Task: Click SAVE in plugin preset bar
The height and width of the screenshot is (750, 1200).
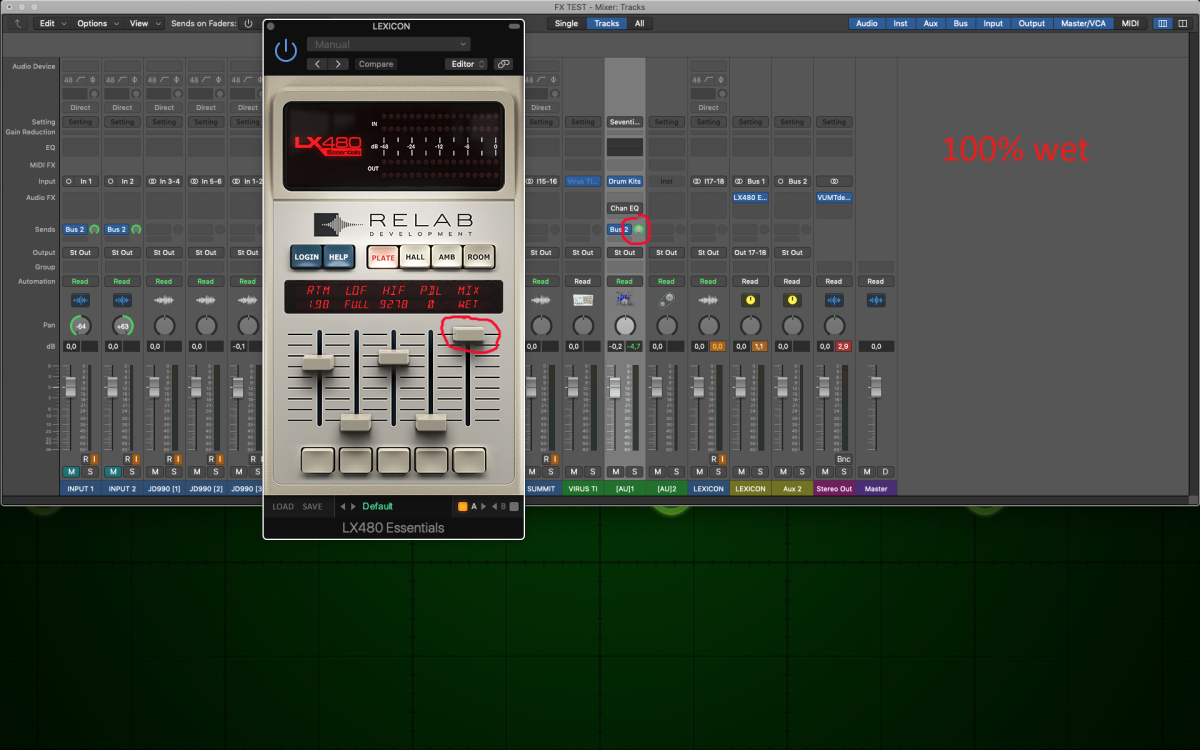Action: point(312,507)
